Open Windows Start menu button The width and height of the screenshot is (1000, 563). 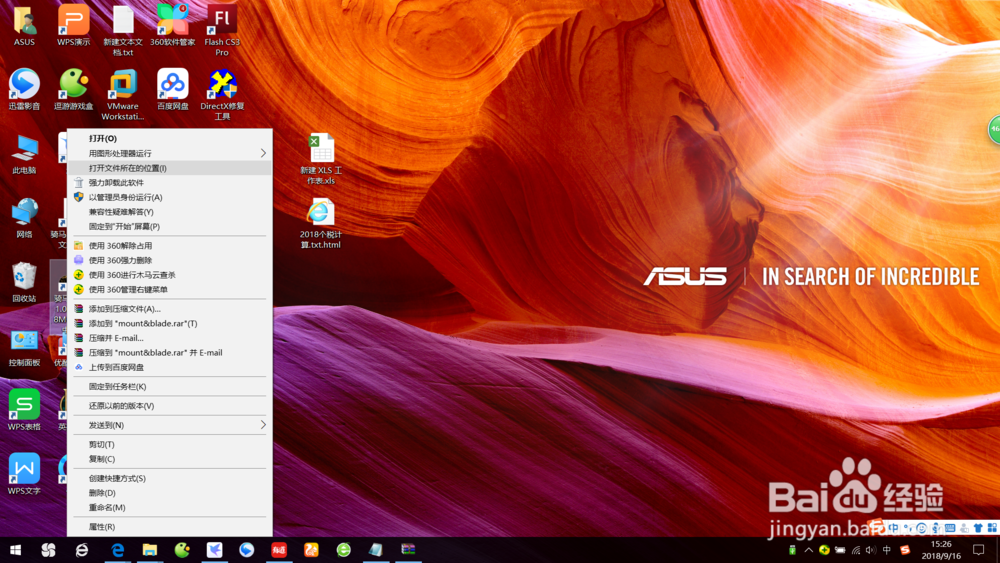coord(15,550)
